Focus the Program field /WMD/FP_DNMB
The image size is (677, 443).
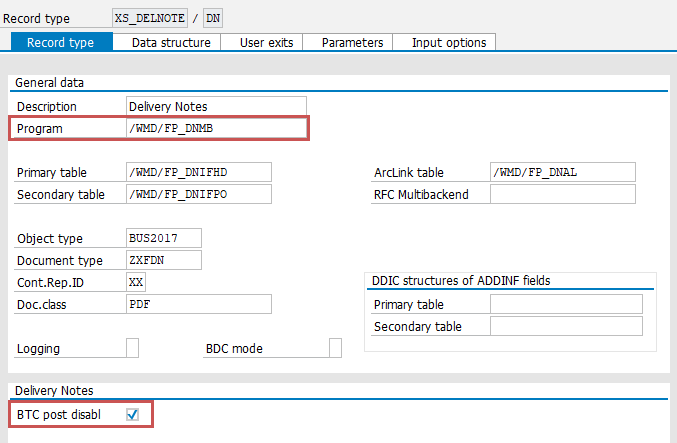(216, 128)
